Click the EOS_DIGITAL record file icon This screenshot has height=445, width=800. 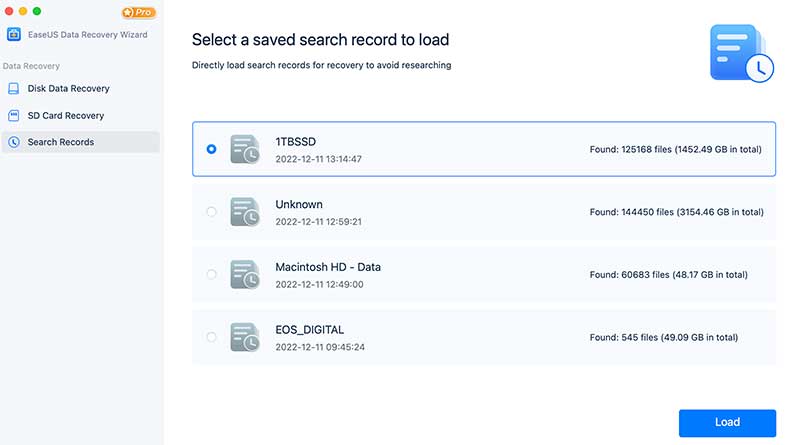tap(244, 337)
